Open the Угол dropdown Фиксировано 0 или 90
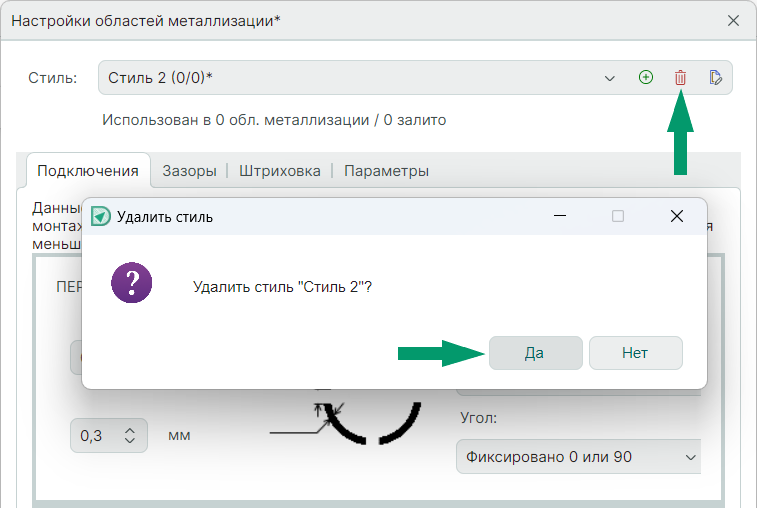 (578, 456)
